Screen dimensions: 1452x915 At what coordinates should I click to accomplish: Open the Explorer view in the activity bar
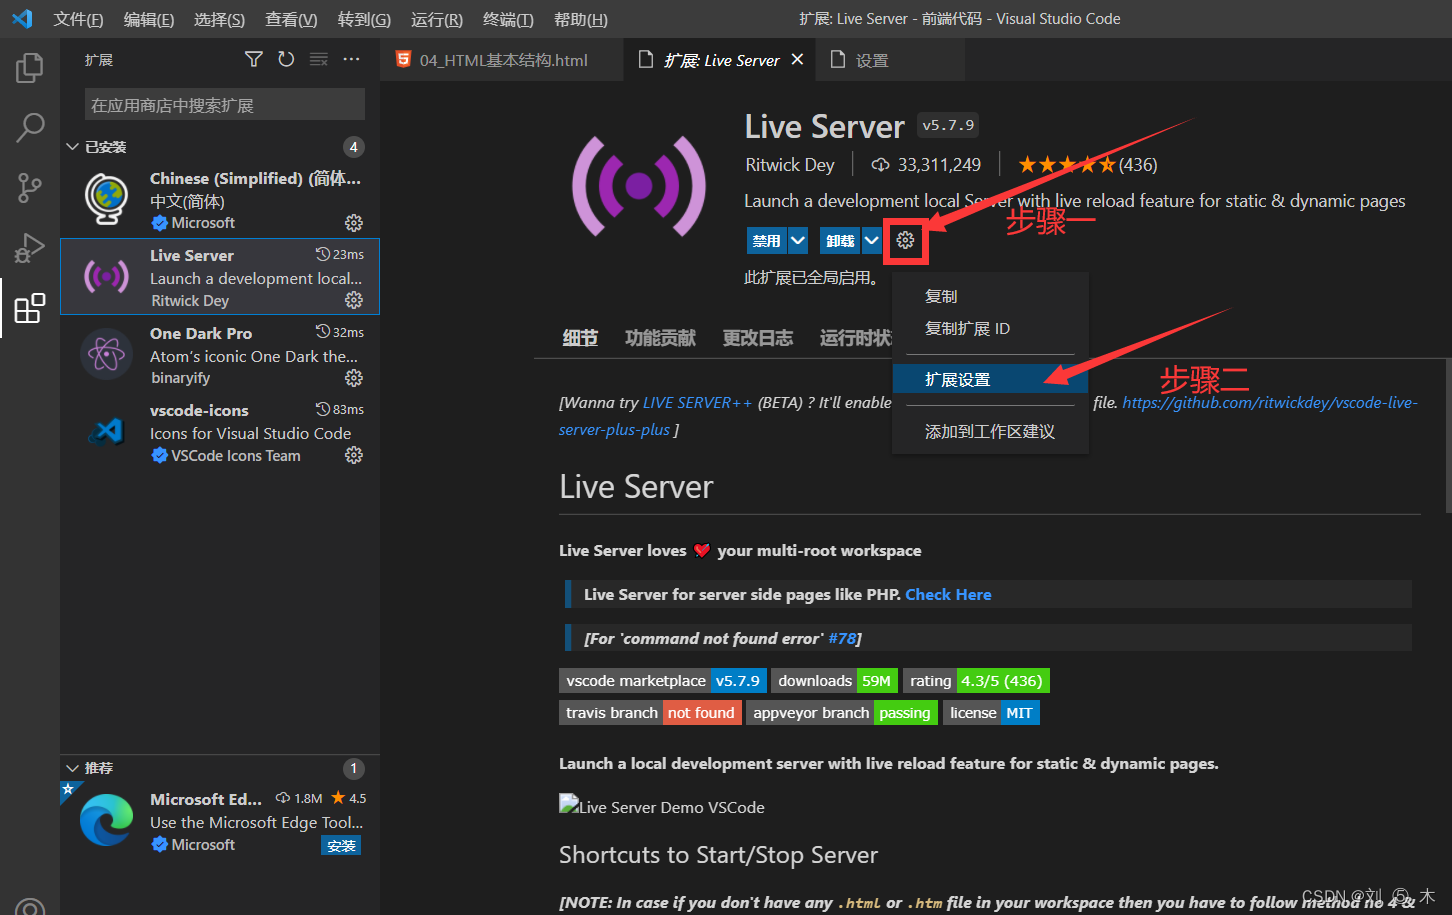pos(29,67)
